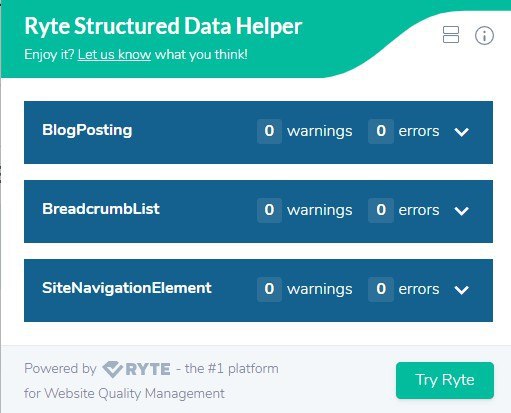The height and width of the screenshot is (413, 511).
Task: Open the "Let us know" feedback link
Action: (x=114, y=54)
